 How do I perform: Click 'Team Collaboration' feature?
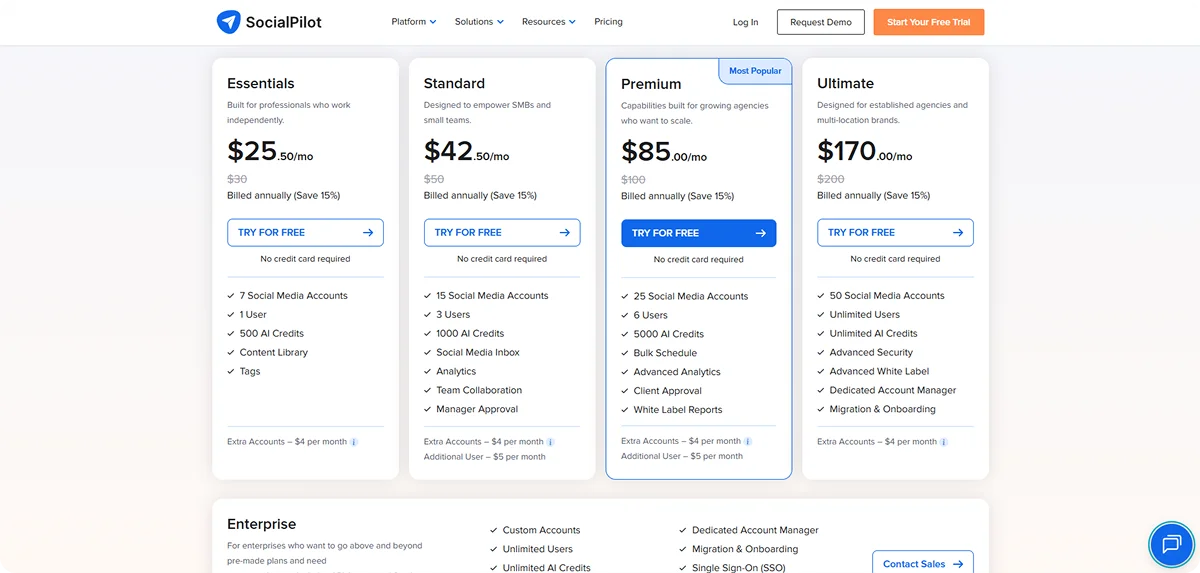pyautogui.click(x=479, y=391)
